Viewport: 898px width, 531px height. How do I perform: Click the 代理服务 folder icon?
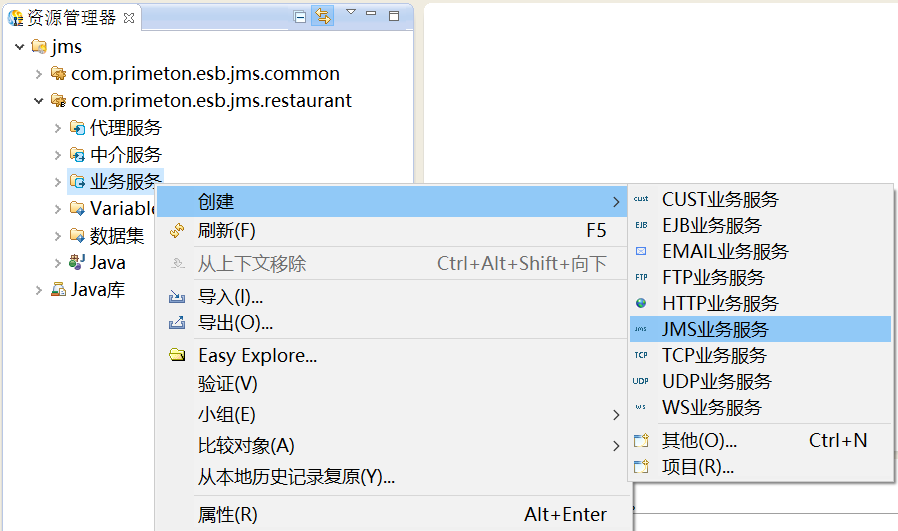pos(77,127)
